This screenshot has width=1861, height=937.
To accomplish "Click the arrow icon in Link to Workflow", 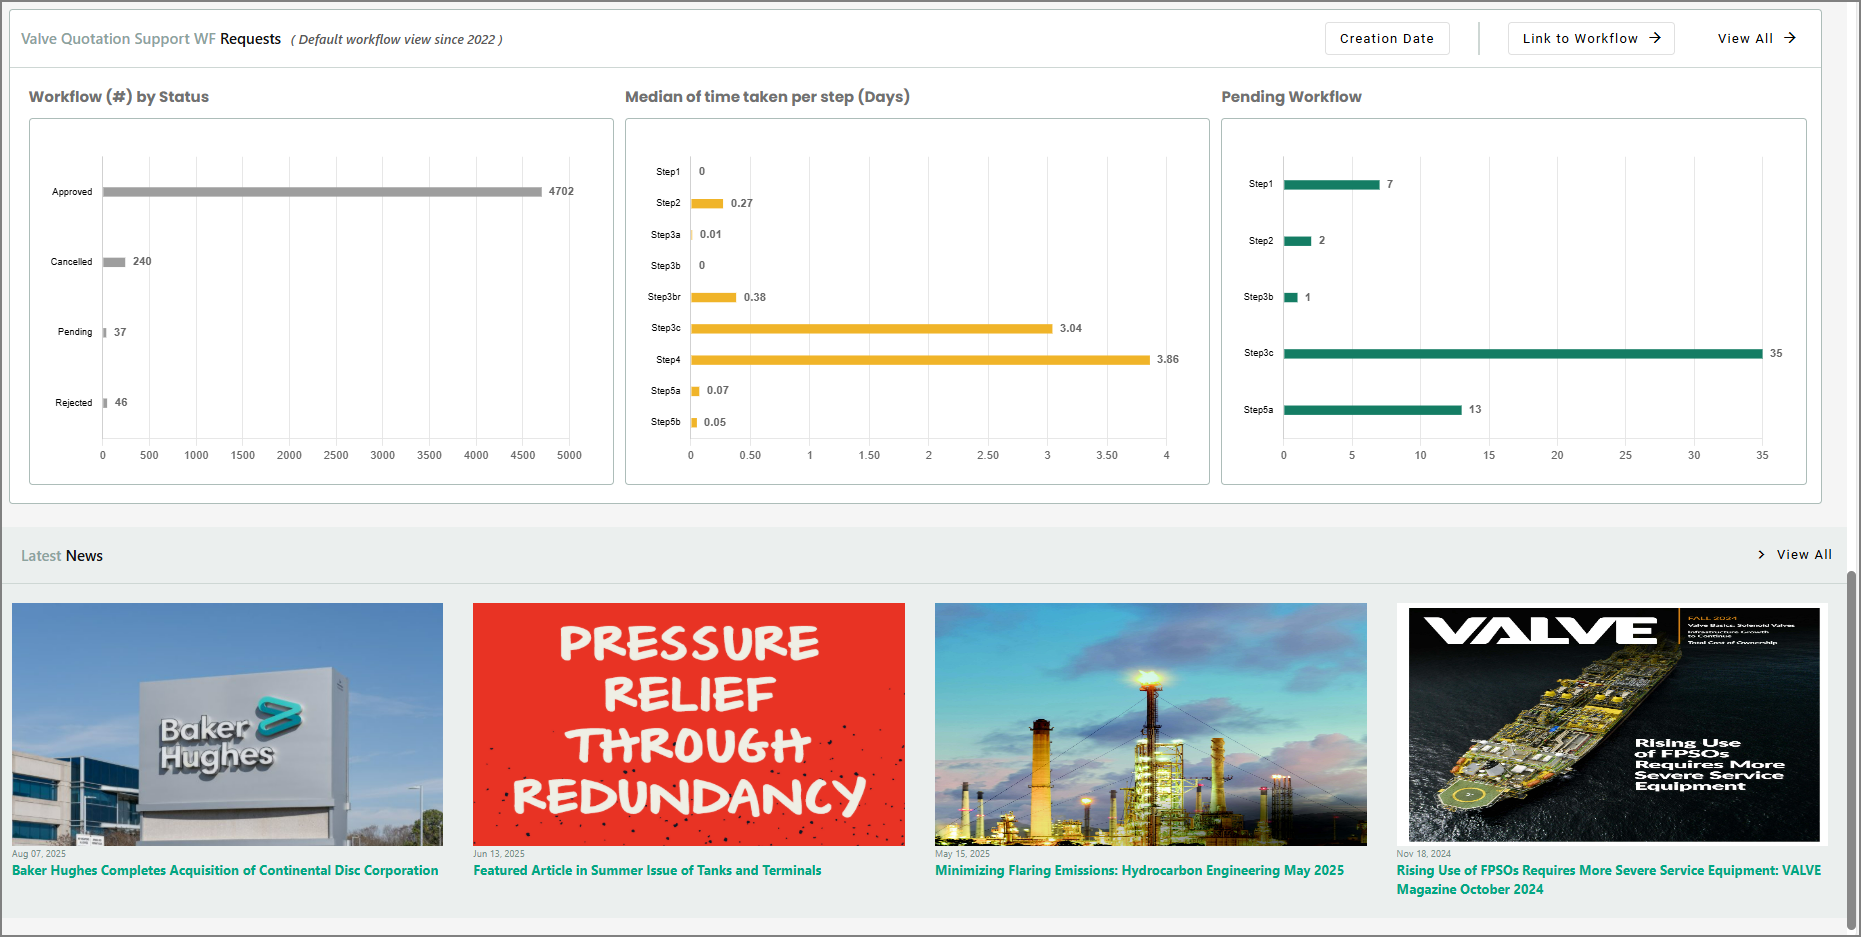I will pos(1655,38).
